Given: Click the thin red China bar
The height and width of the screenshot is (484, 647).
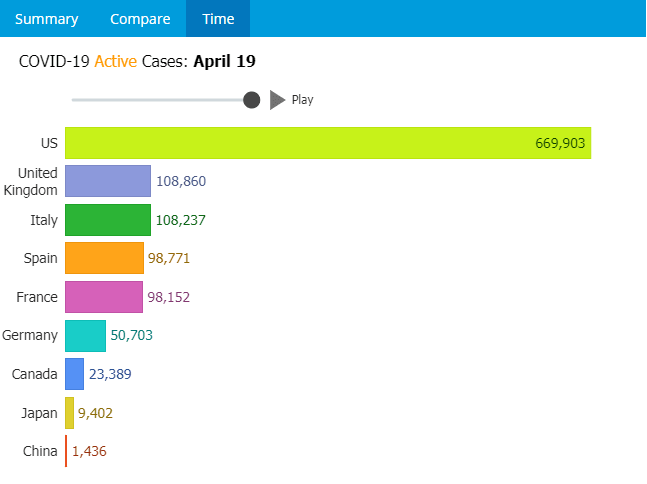Looking at the screenshot, I should tap(66, 451).
